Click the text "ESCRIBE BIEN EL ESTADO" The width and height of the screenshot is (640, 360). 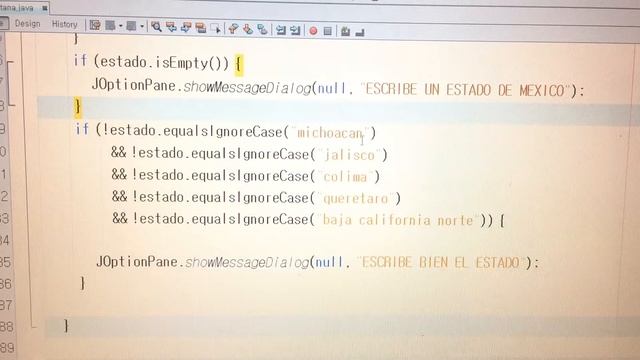(440, 262)
